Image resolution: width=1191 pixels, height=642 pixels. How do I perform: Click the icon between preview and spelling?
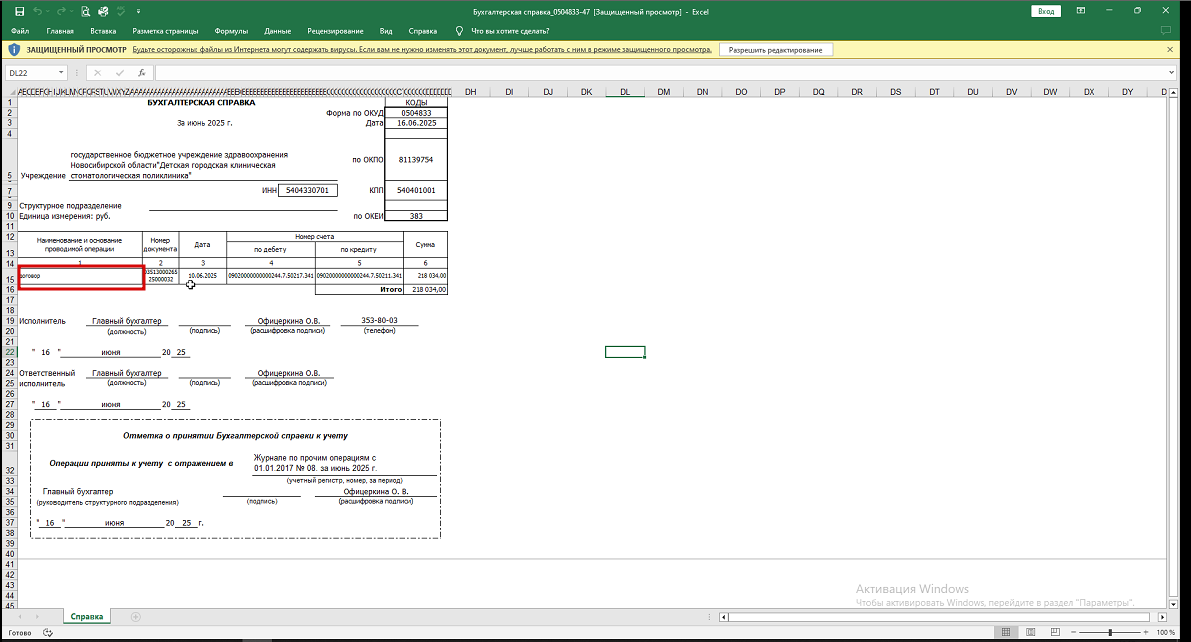point(103,11)
